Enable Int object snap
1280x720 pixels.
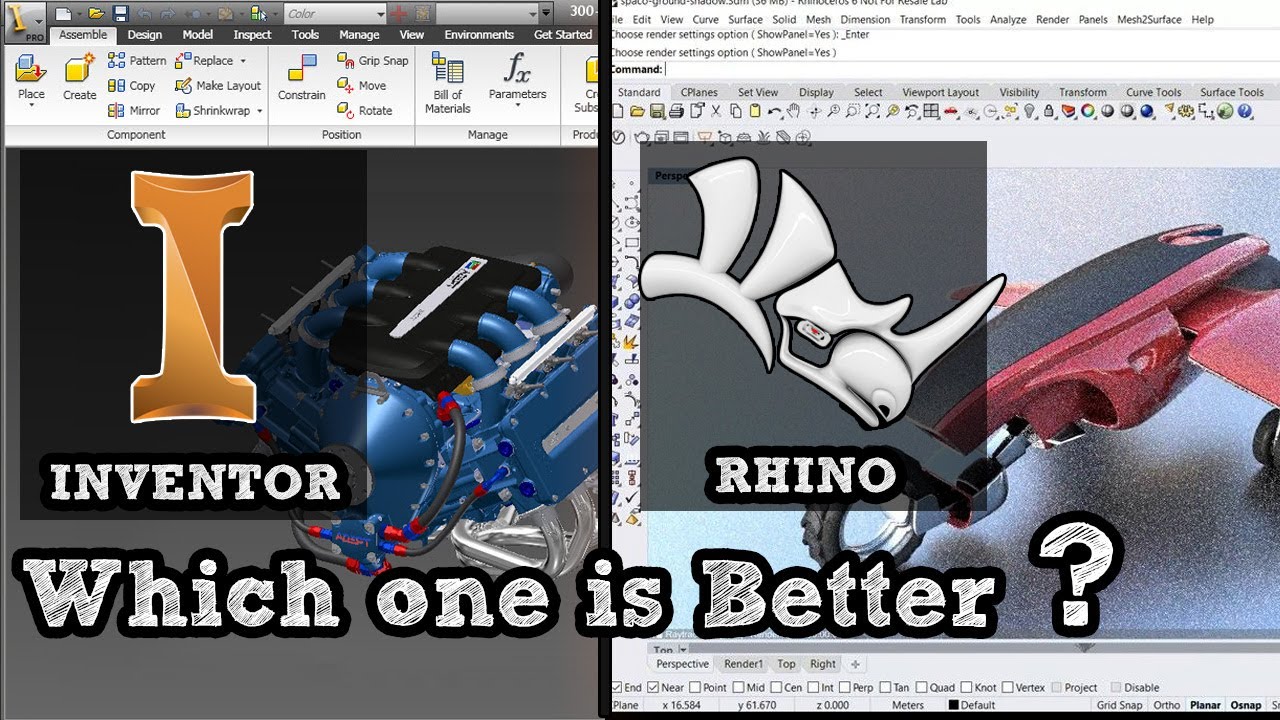tap(814, 687)
